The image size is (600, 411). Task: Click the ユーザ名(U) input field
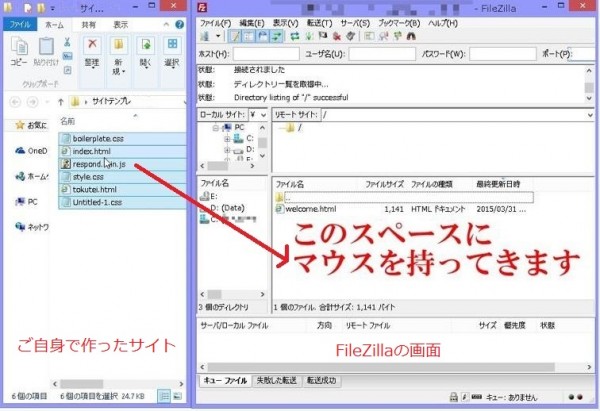pos(382,54)
